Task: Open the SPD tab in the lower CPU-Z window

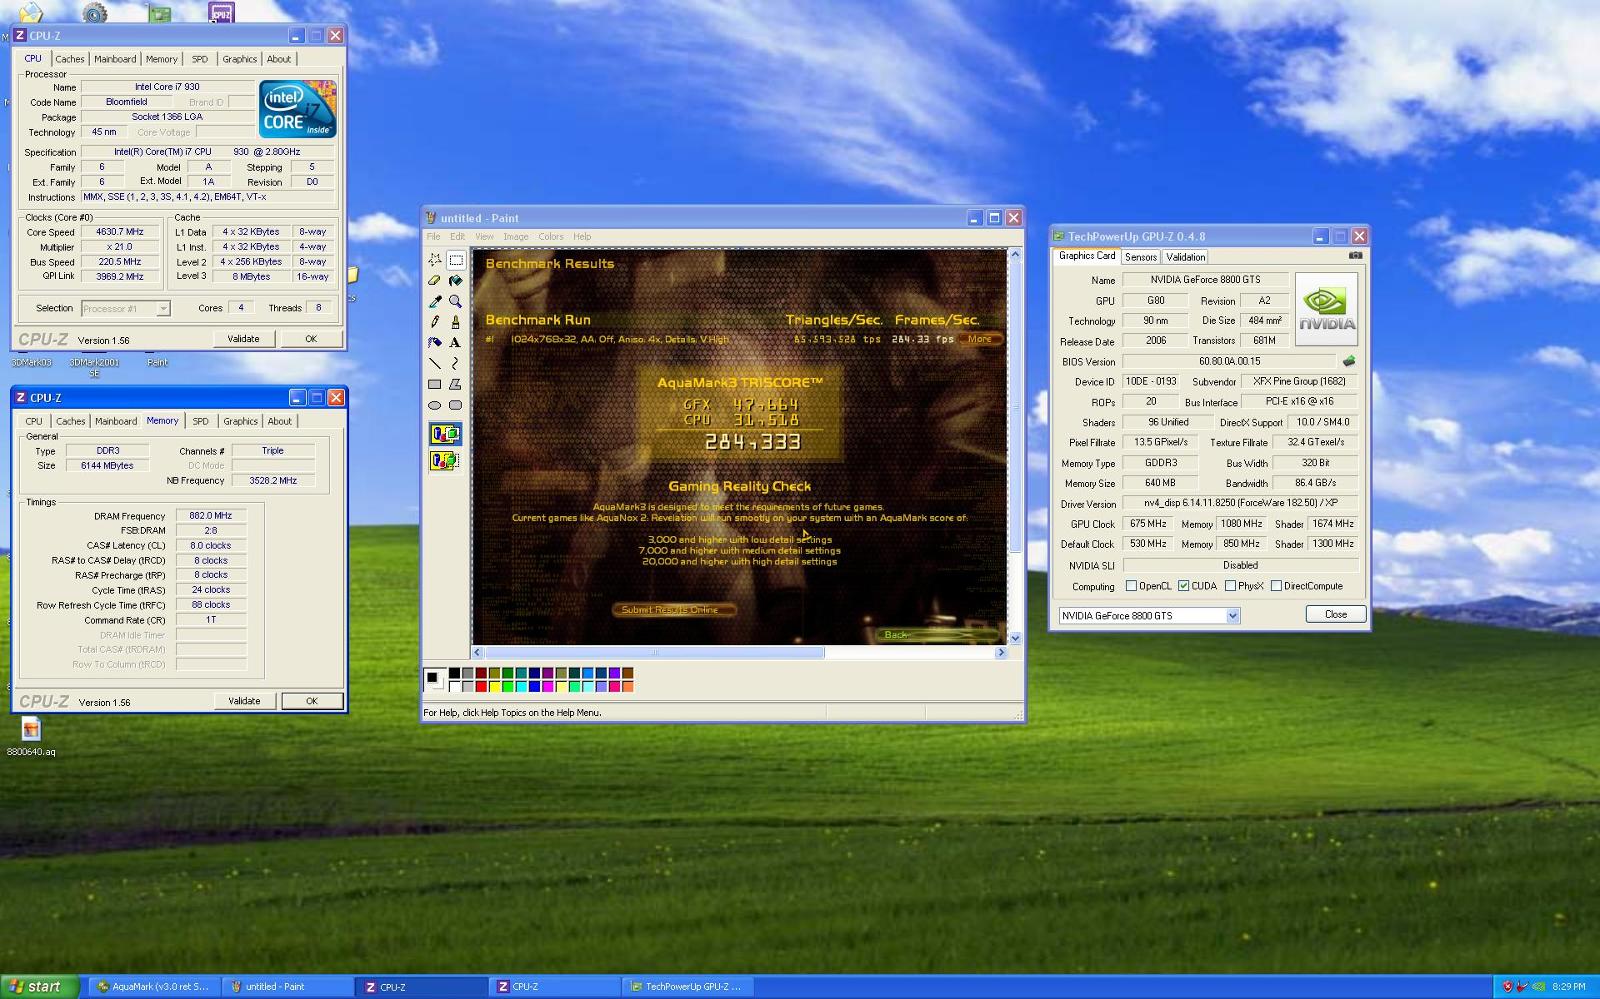Action: click(x=201, y=421)
